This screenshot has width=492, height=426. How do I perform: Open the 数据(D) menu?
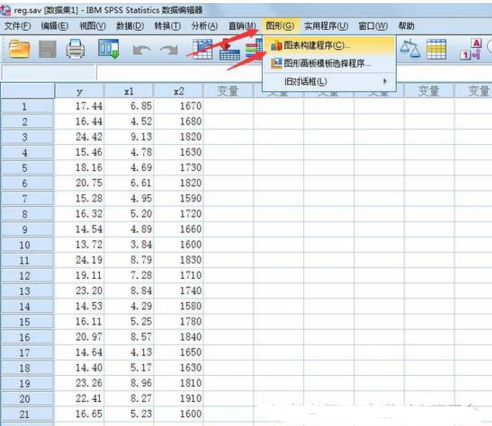point(130,26)
